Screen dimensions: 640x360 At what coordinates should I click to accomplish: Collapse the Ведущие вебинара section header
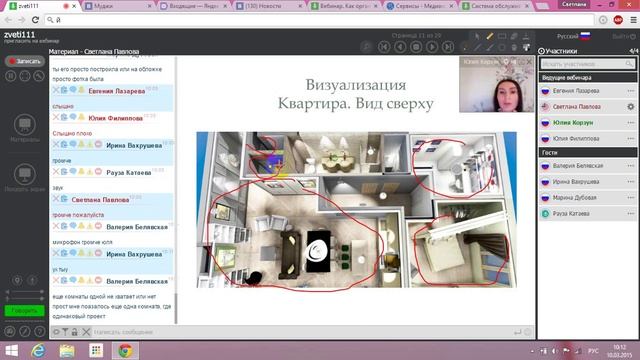coord(588,78)
